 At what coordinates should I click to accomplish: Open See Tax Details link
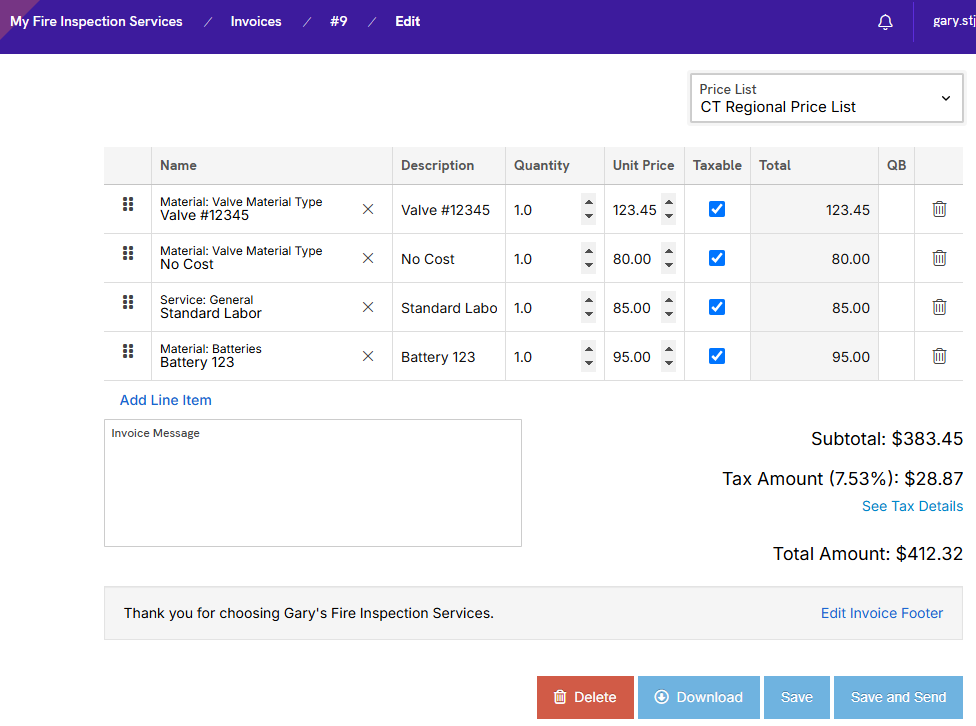913,506
